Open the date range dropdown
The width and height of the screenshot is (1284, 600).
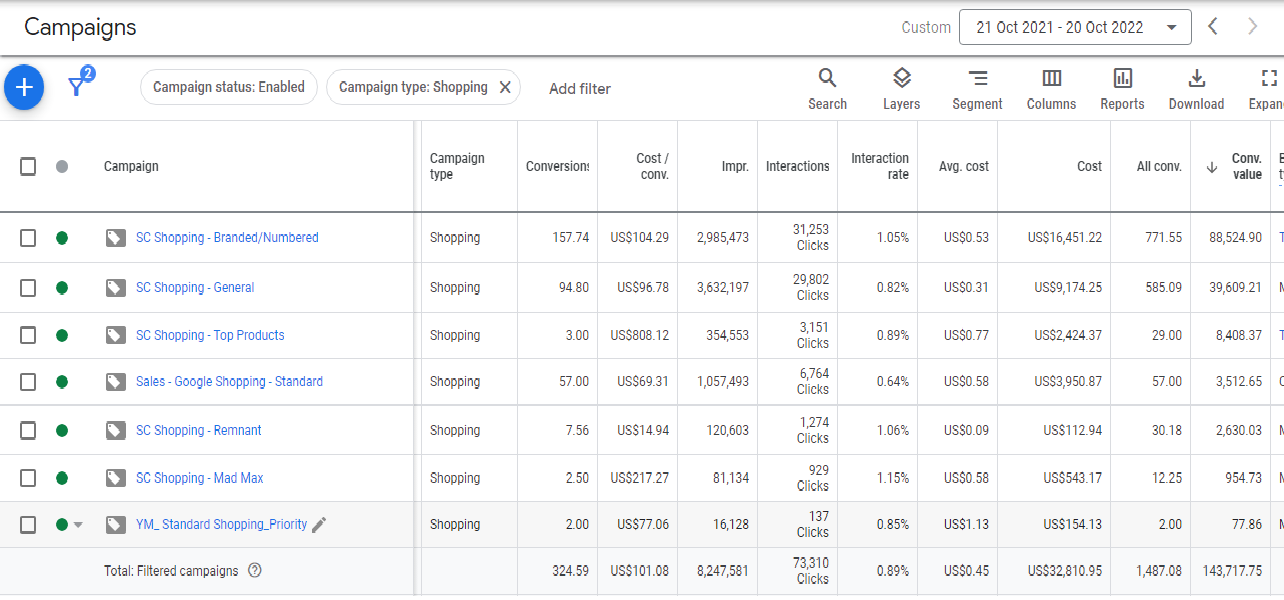1074,27
